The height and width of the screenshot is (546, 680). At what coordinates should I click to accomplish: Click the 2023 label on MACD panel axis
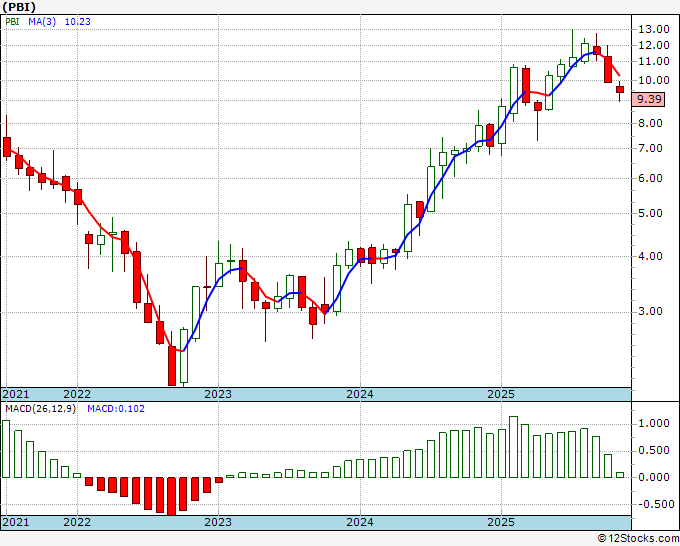point(218,522)
